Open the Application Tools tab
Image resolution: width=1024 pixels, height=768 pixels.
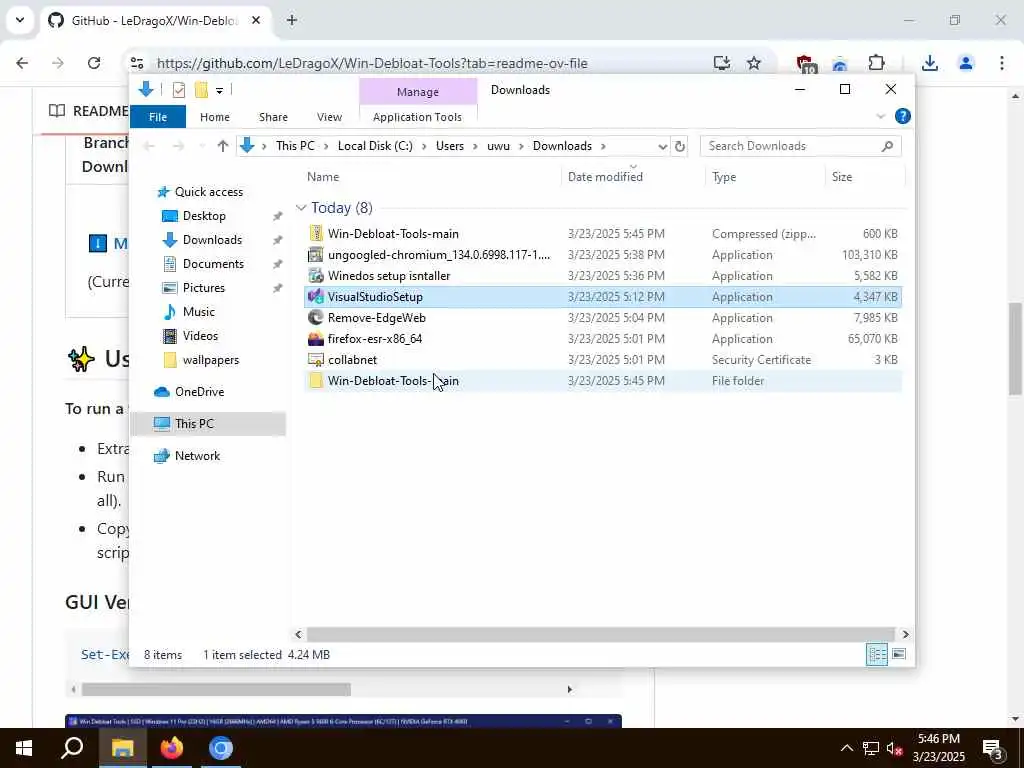(x=417, y=117)
